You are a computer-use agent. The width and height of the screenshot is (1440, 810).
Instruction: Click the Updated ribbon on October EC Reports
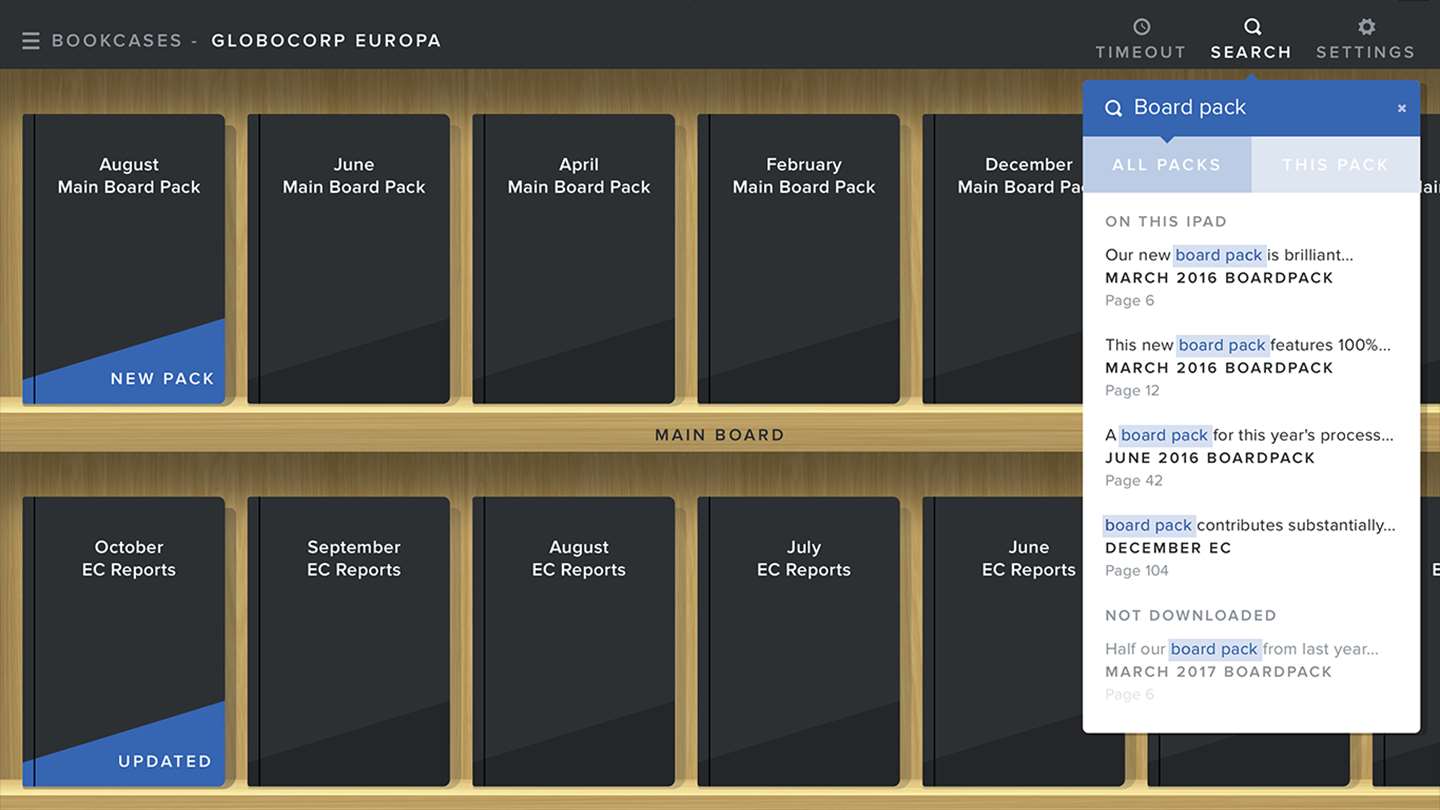point(165,762)
